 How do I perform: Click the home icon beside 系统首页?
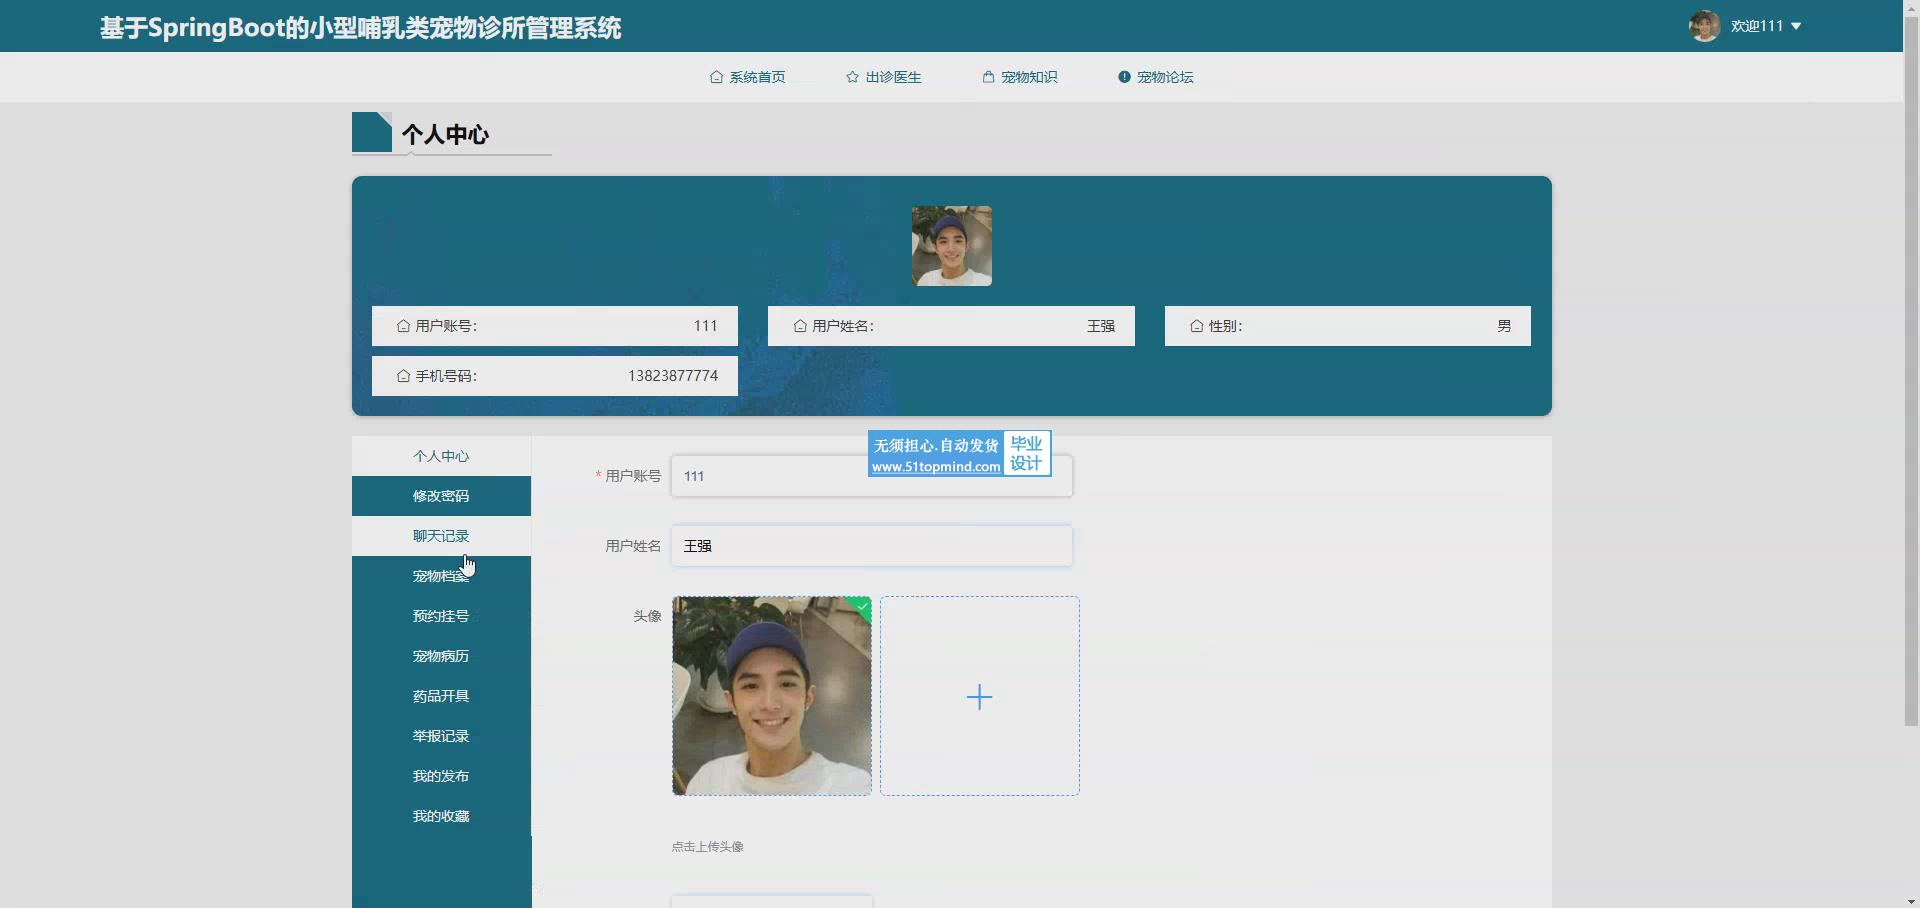716,77
